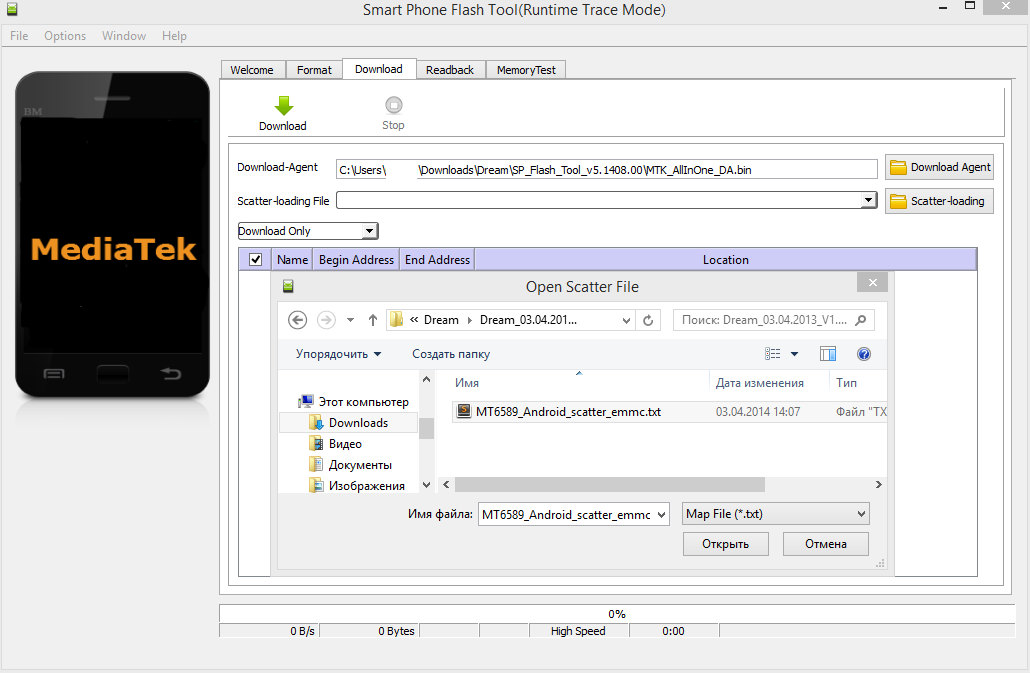This screenshot has height=673, width=1030.
Task: Click navigation pane scroll down arrow
Action: click(426, 485)
